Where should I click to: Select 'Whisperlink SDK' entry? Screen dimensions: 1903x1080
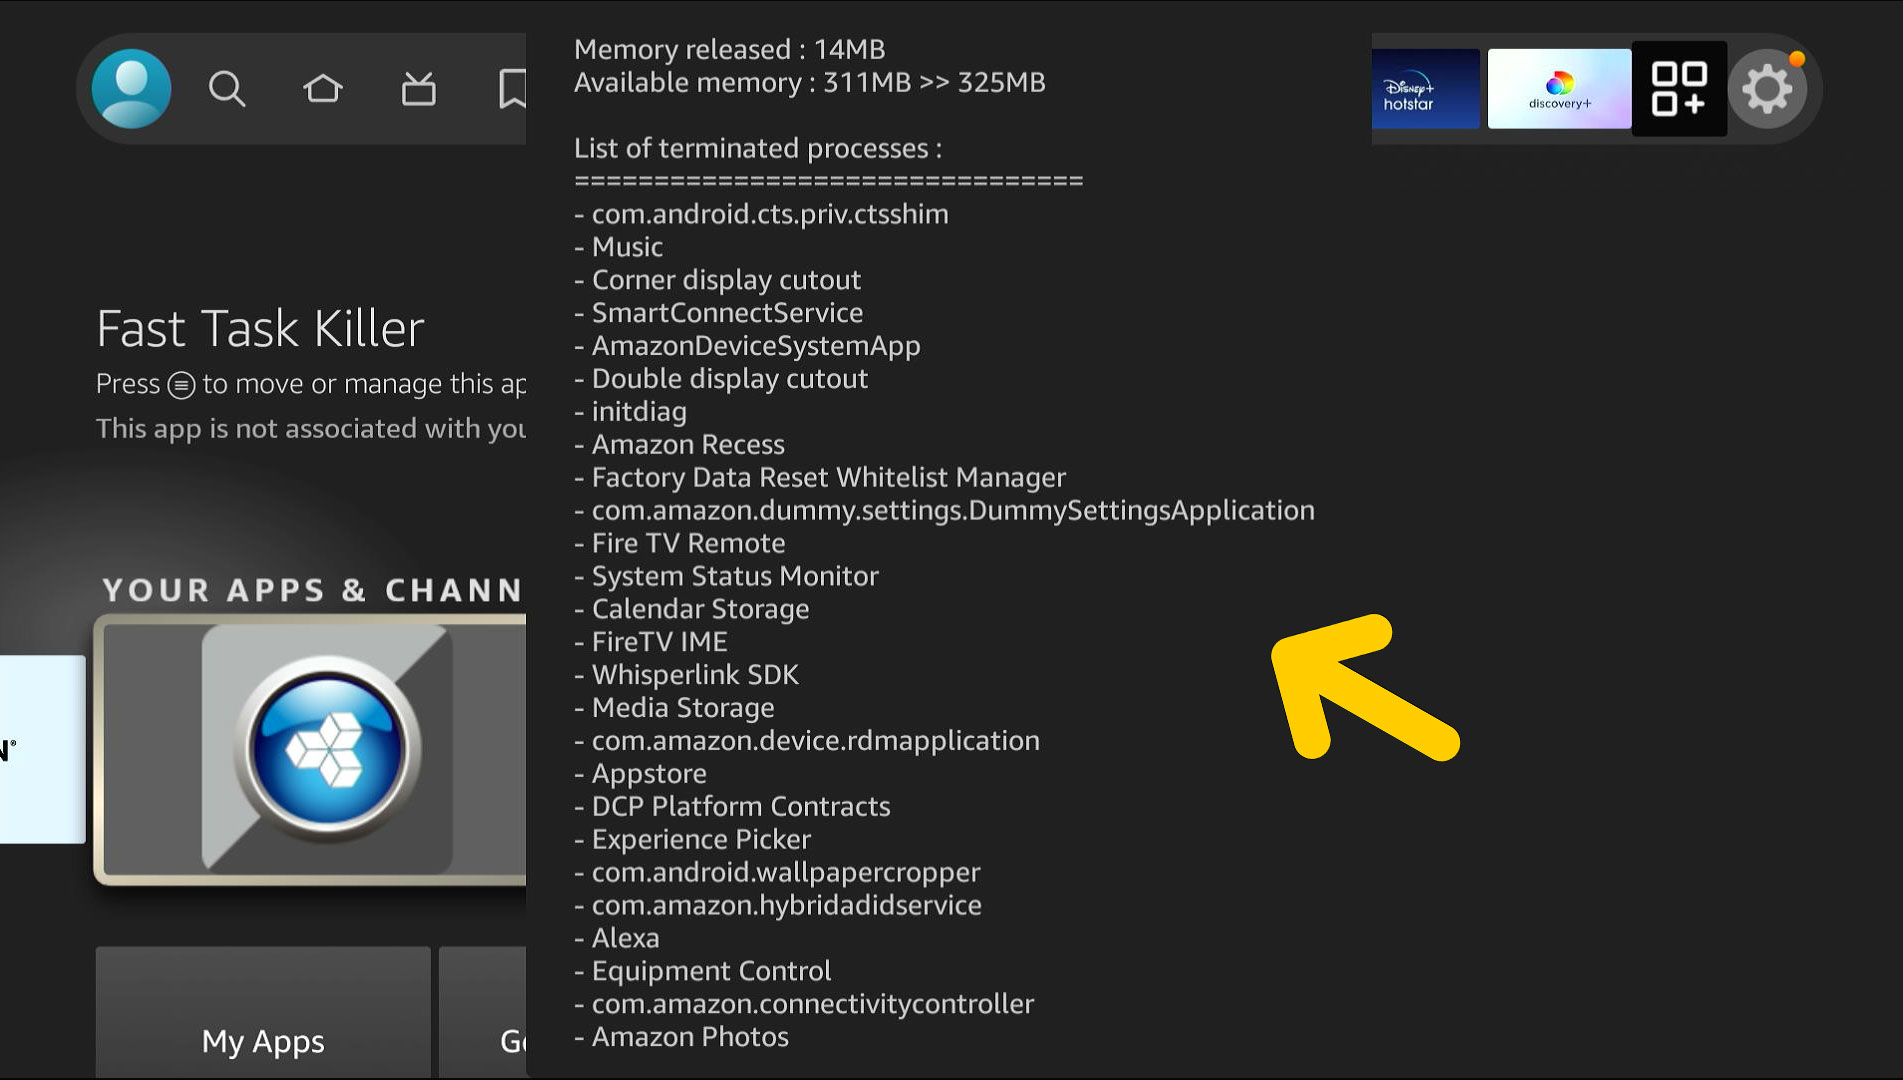(686, 675)
